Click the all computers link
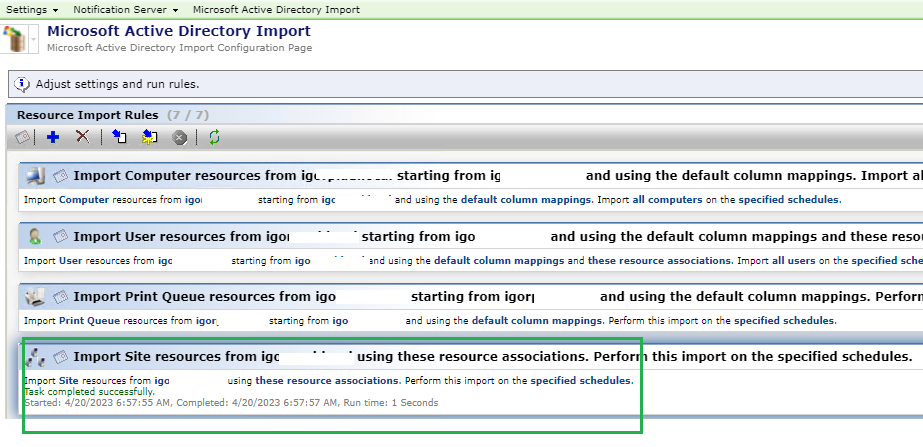 coord(667,200)
